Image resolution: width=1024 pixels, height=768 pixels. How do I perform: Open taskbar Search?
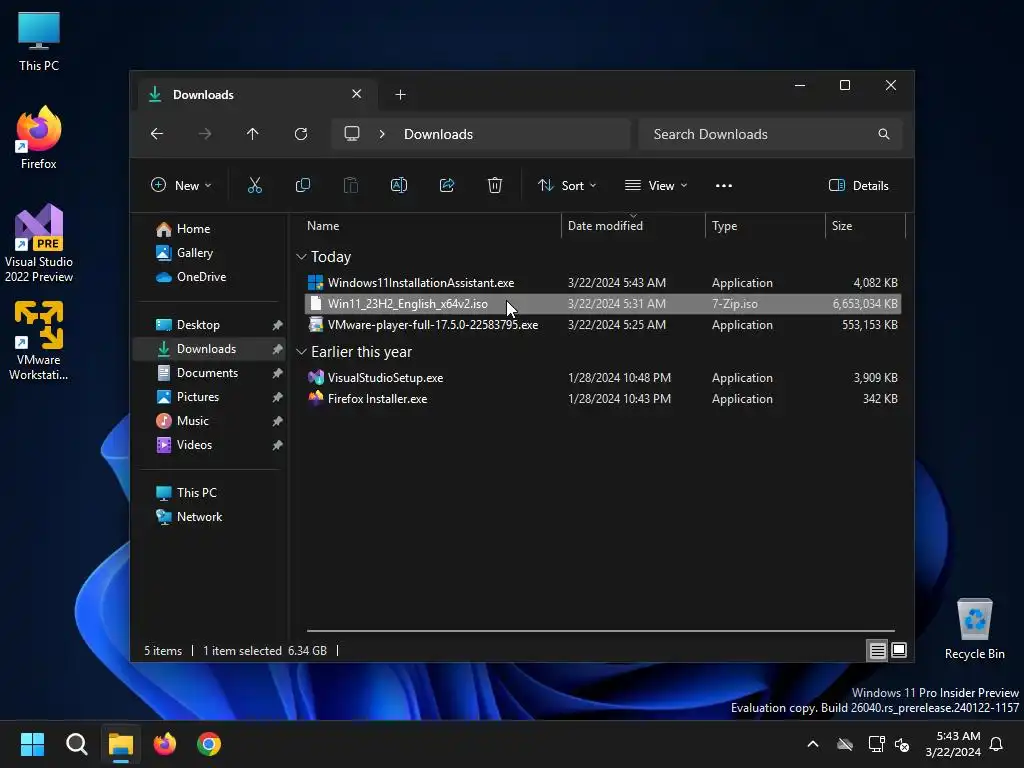[x=76, y=744]
